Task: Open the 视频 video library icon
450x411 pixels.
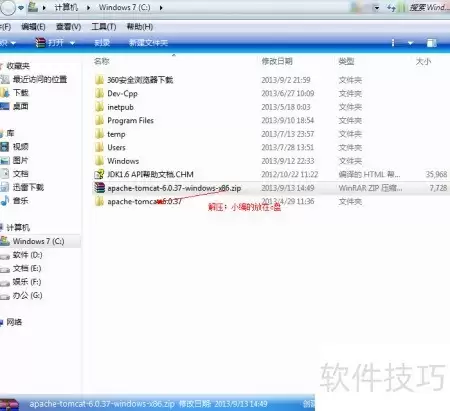Action: (5, 147)
